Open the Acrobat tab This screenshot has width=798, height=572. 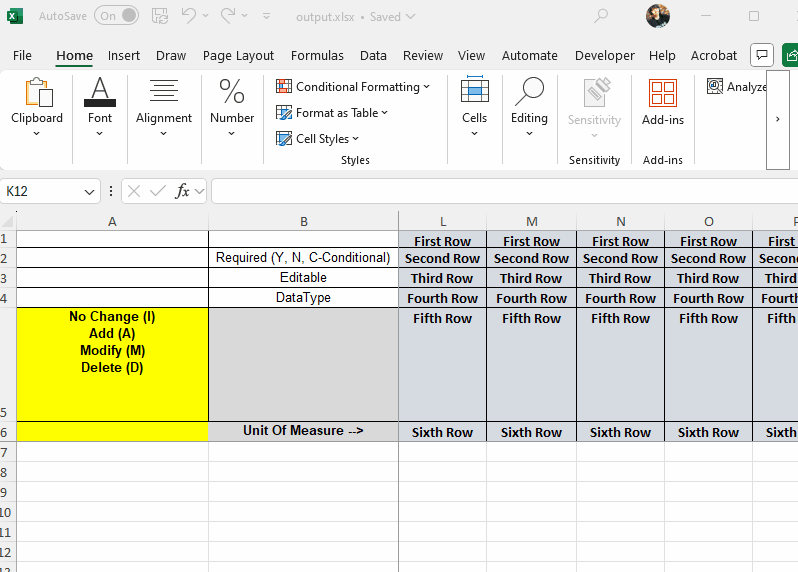(x=714, y=55)
